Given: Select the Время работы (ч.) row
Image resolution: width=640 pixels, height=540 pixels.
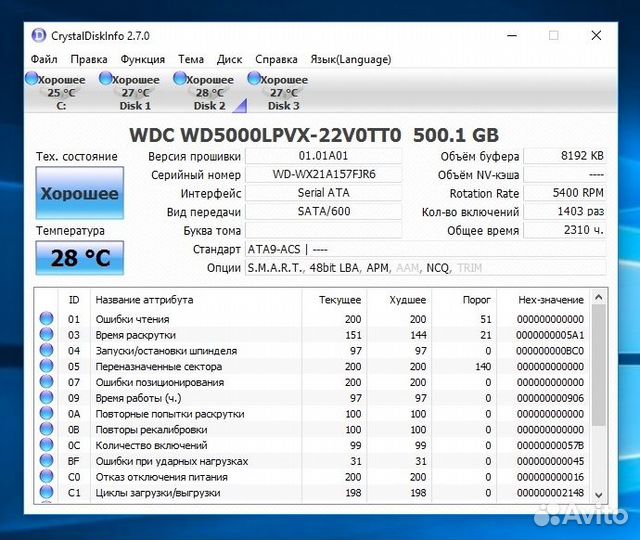Looking at the screenshot, I should 312,398.
